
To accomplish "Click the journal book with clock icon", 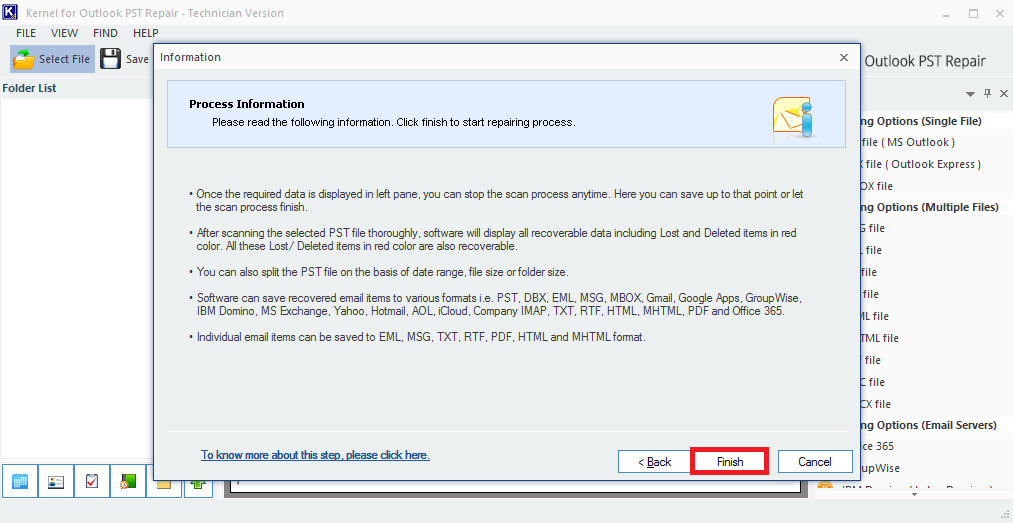I will [128, 482].
